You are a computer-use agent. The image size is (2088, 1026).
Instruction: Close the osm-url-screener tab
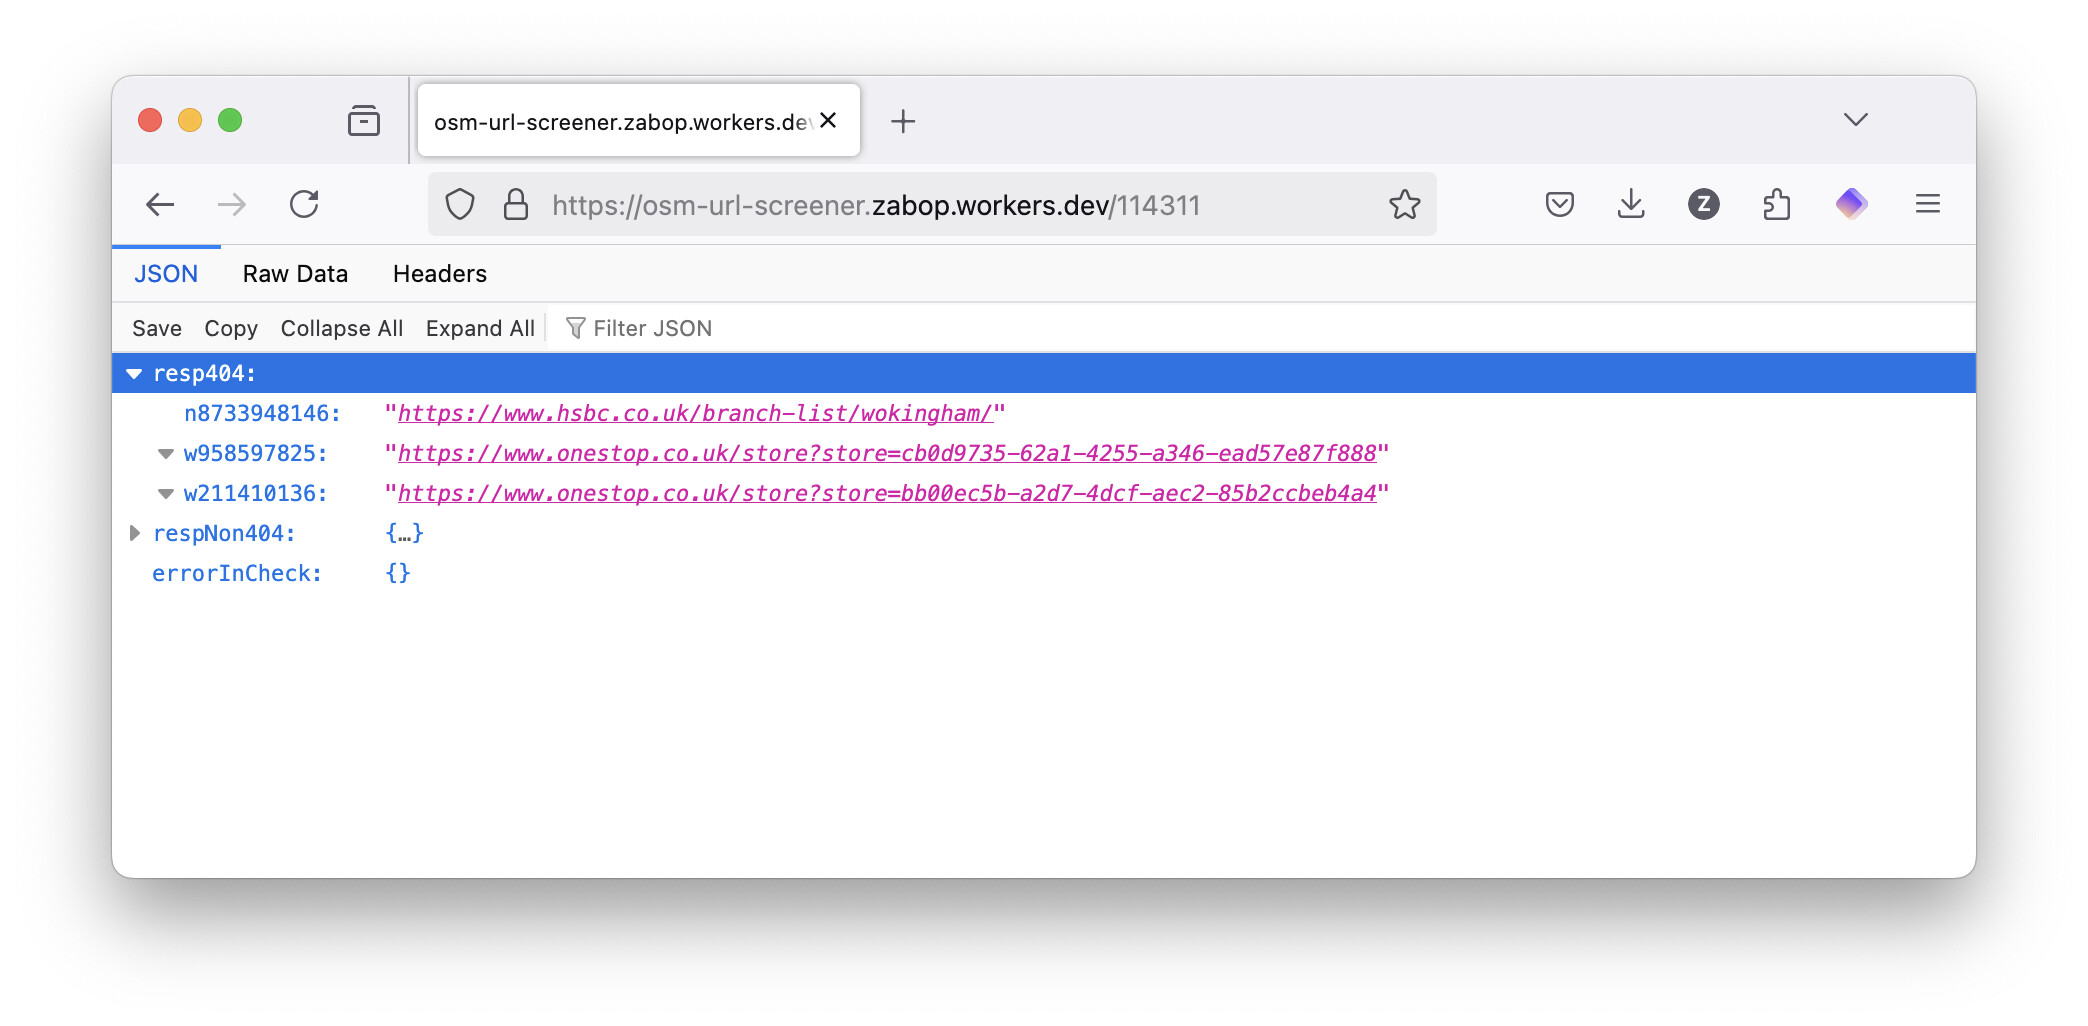[x=828, y=120]
